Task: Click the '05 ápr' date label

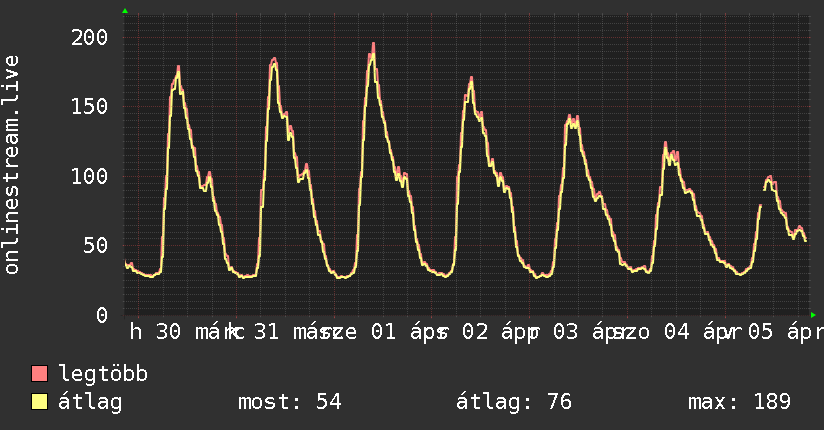Action: point(786,332)
